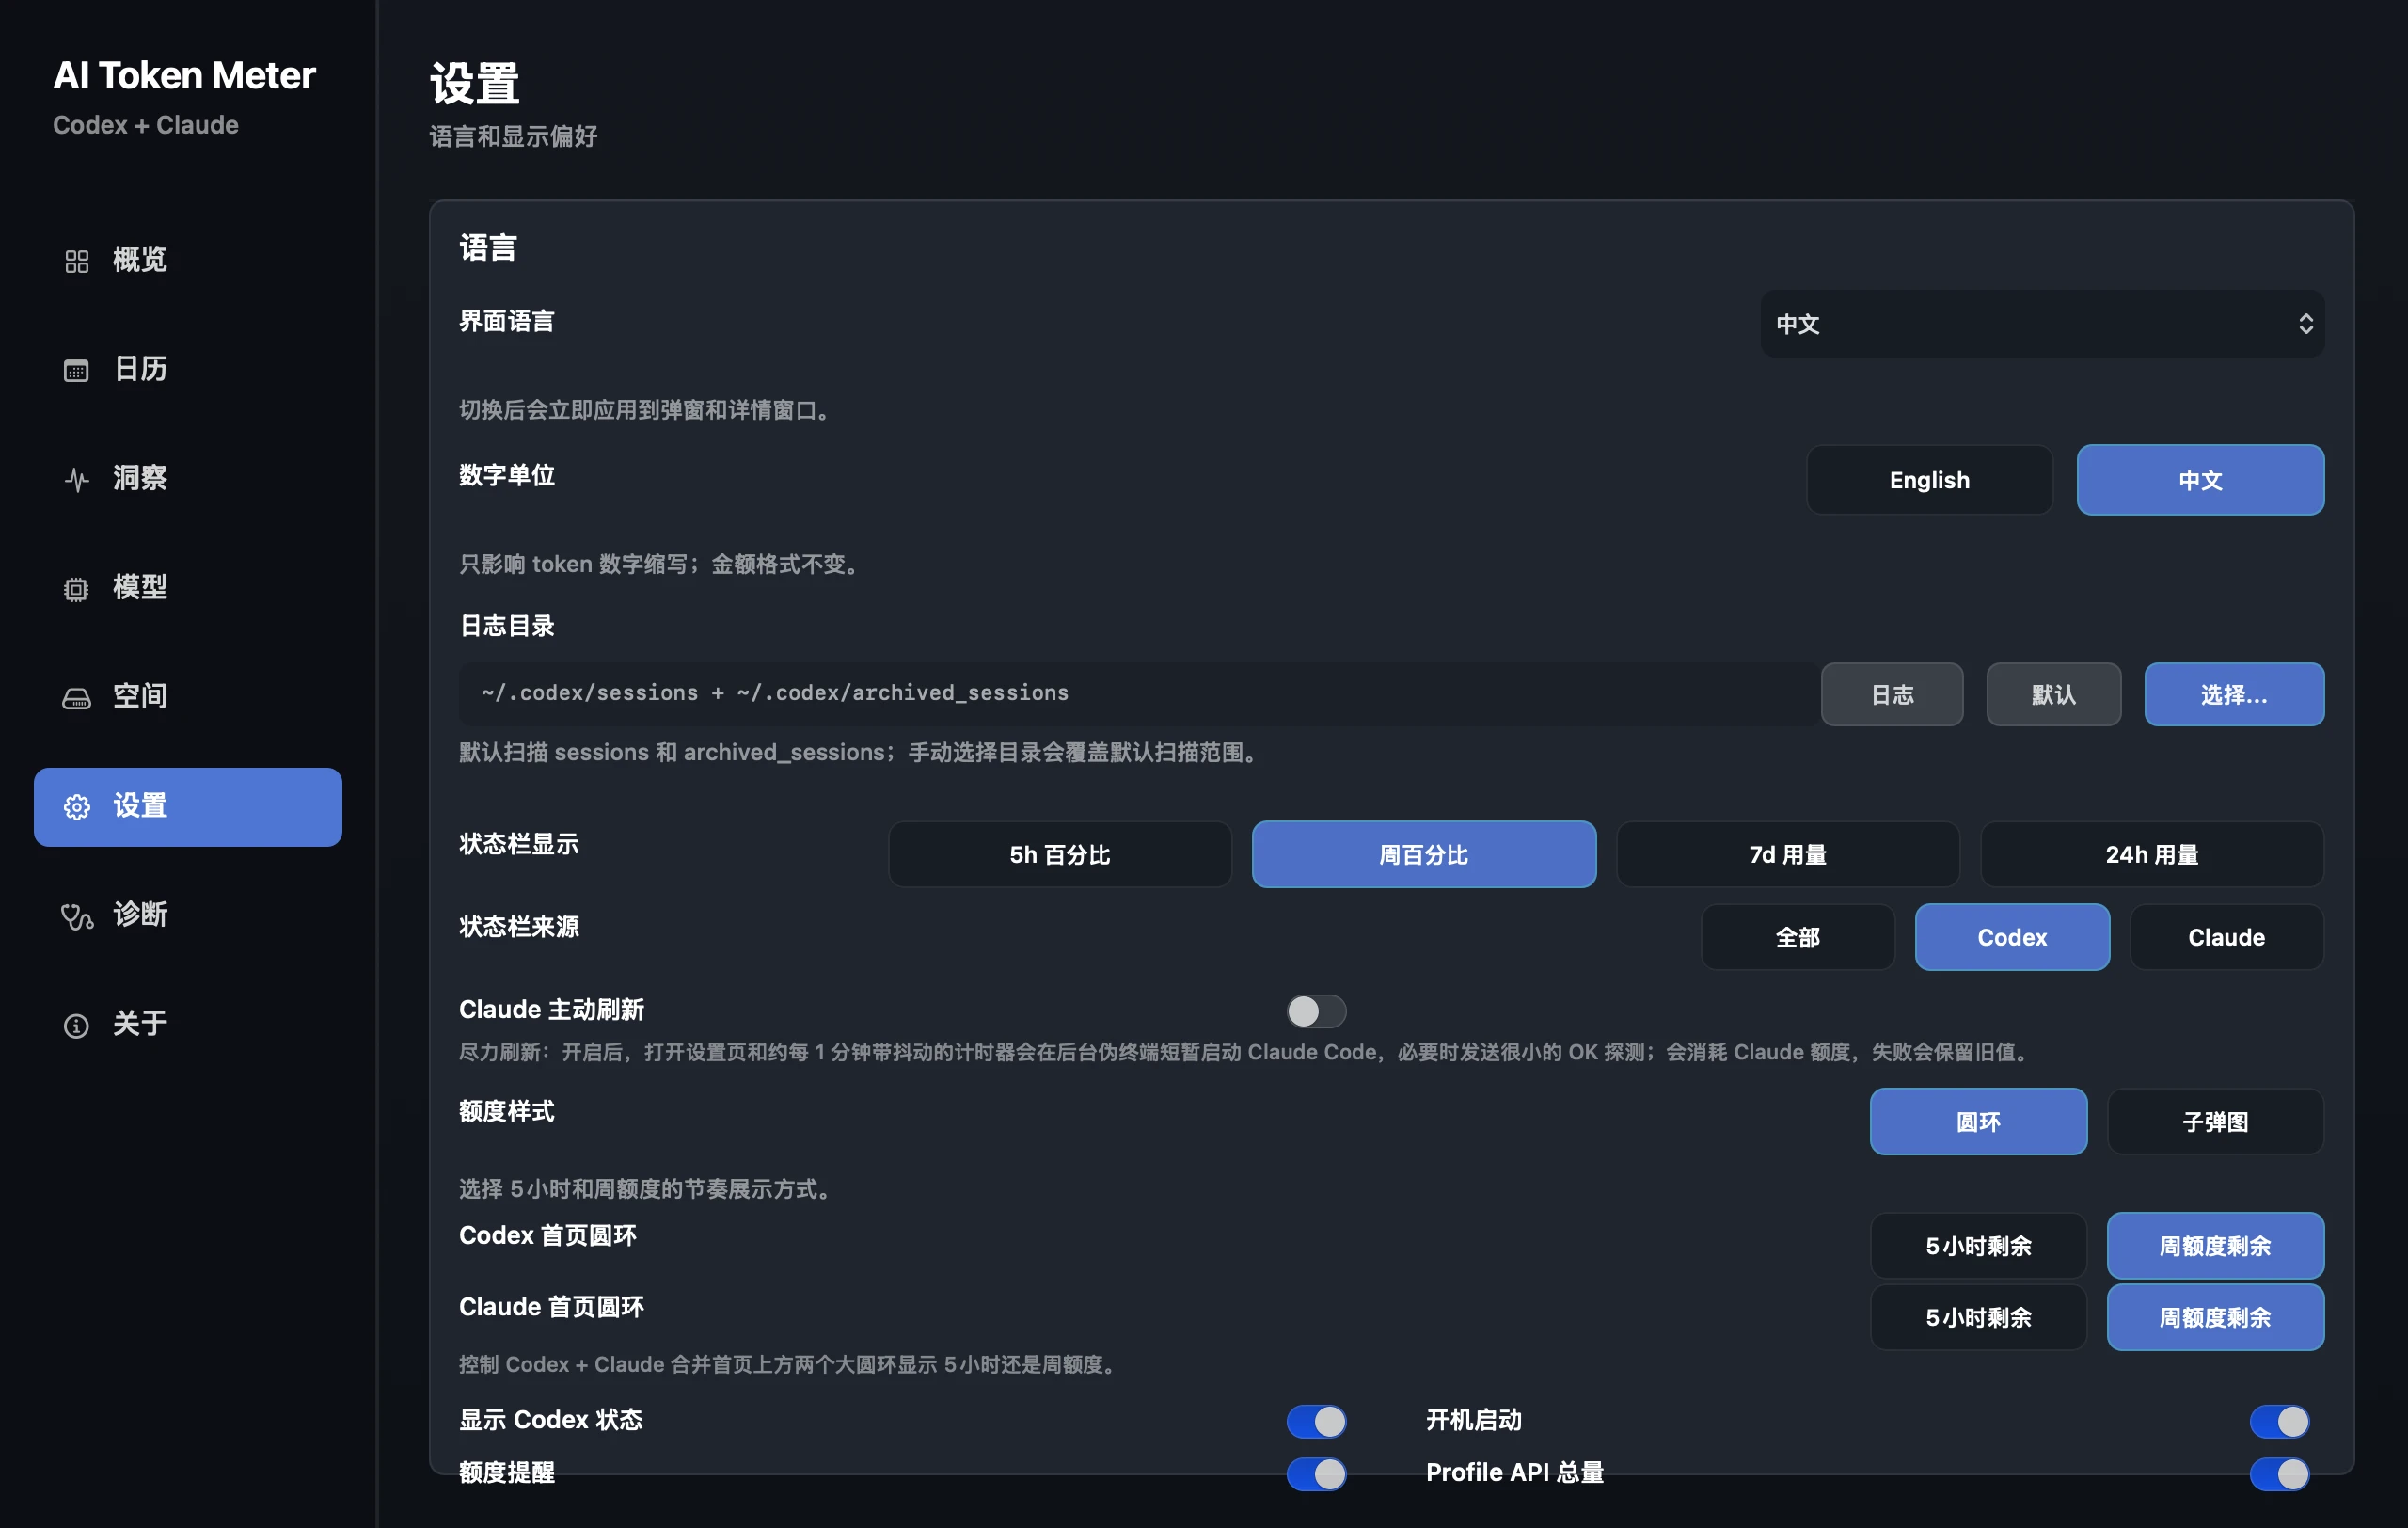This screenshot has height=1528, width=2408.
Task: Click the log directory path field
Action: (1139, 693)
